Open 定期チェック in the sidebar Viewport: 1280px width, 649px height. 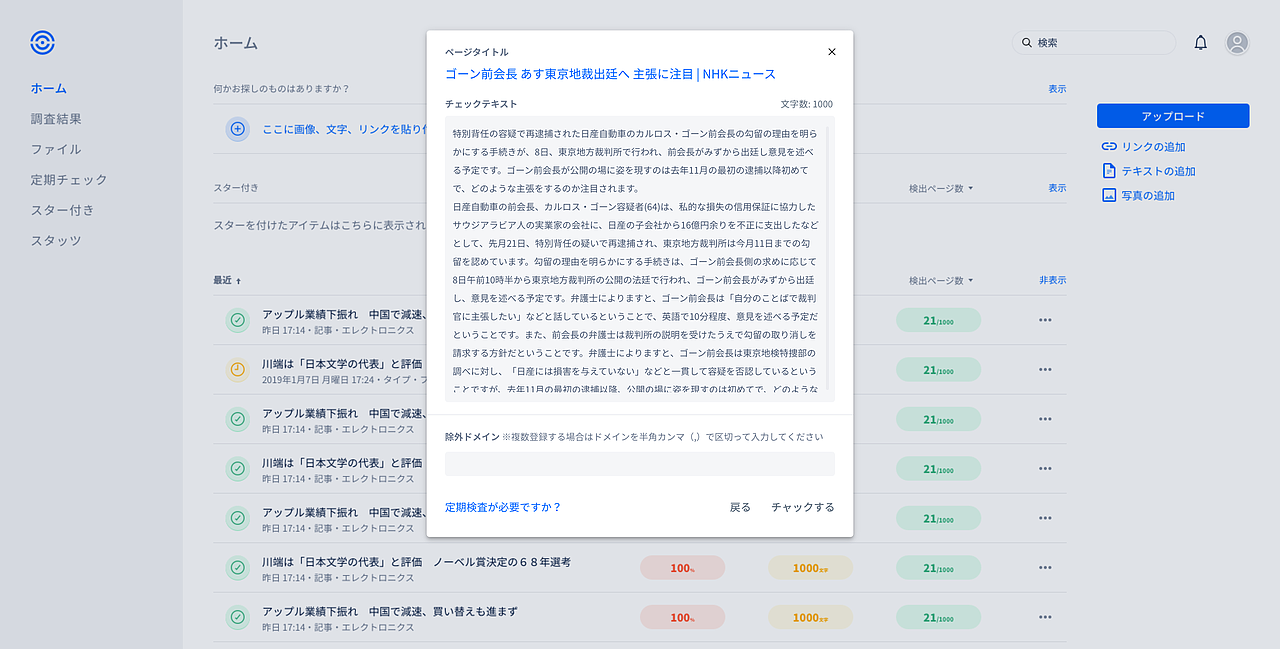click(x=69, y=180)
